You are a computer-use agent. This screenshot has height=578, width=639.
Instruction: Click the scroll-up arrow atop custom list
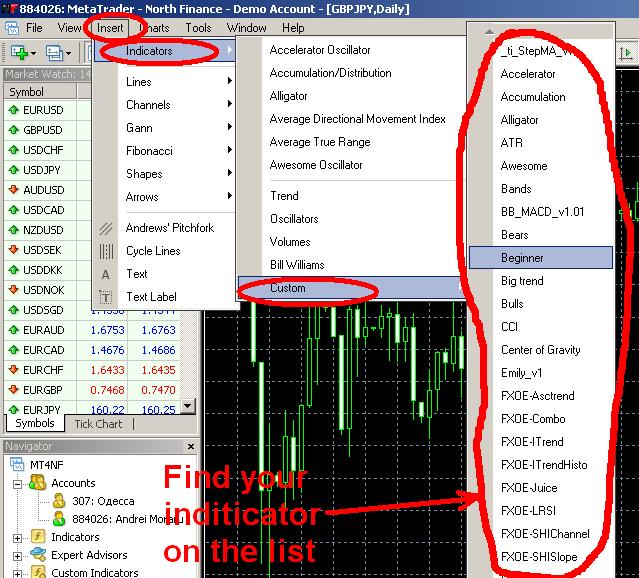(x=489, y=31)
